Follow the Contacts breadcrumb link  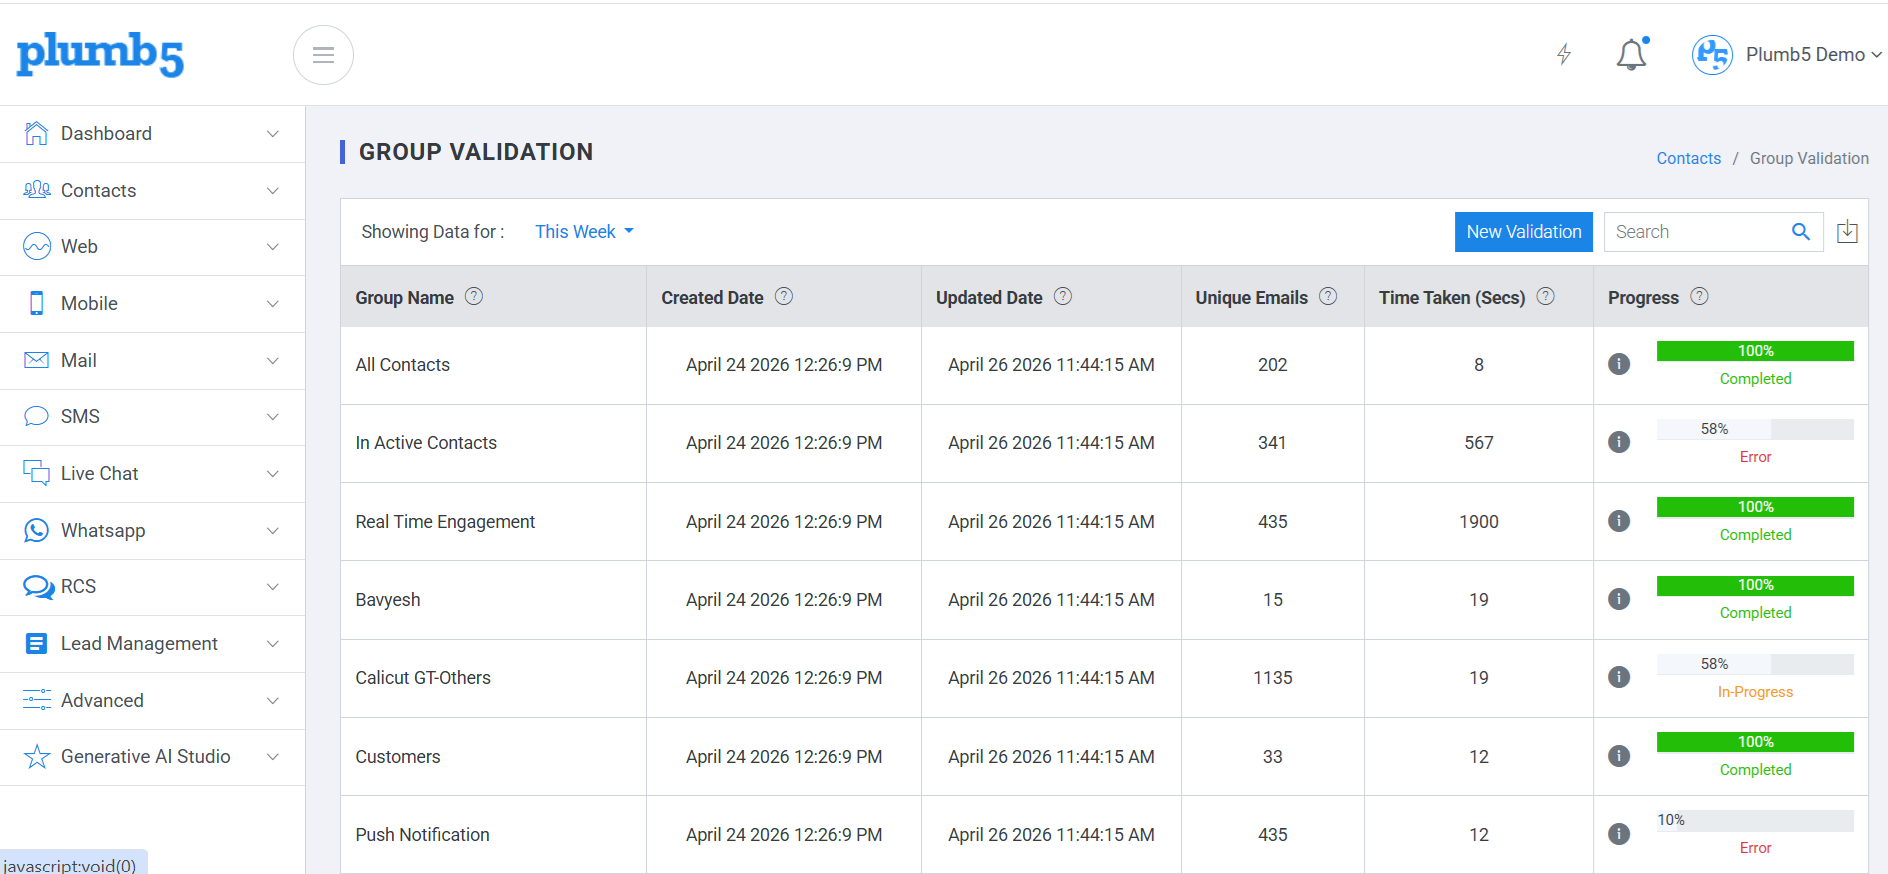[1688, 158]
